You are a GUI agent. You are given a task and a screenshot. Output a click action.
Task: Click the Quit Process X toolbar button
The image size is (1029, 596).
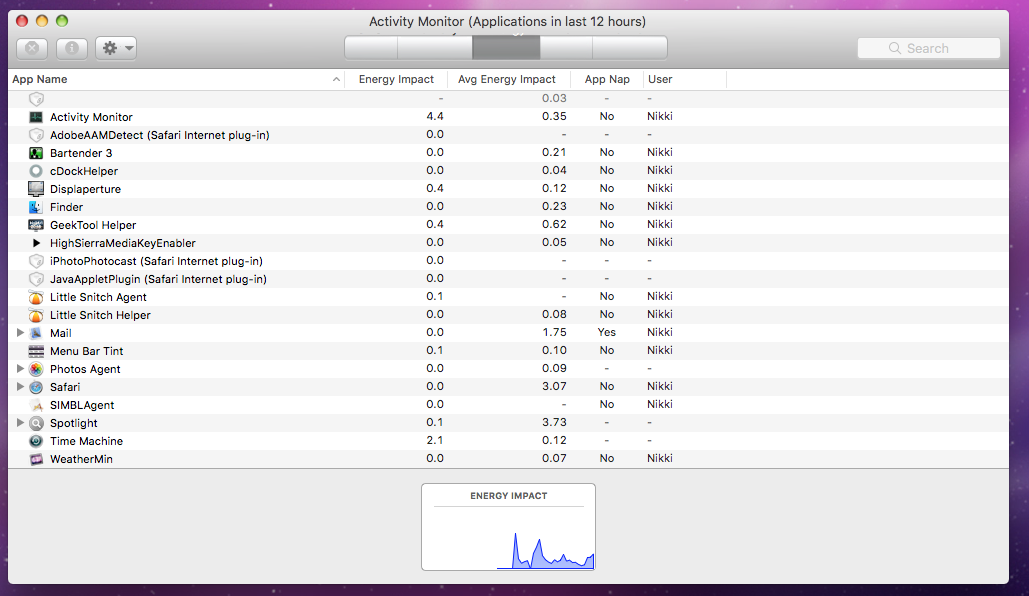pos(32,48)
